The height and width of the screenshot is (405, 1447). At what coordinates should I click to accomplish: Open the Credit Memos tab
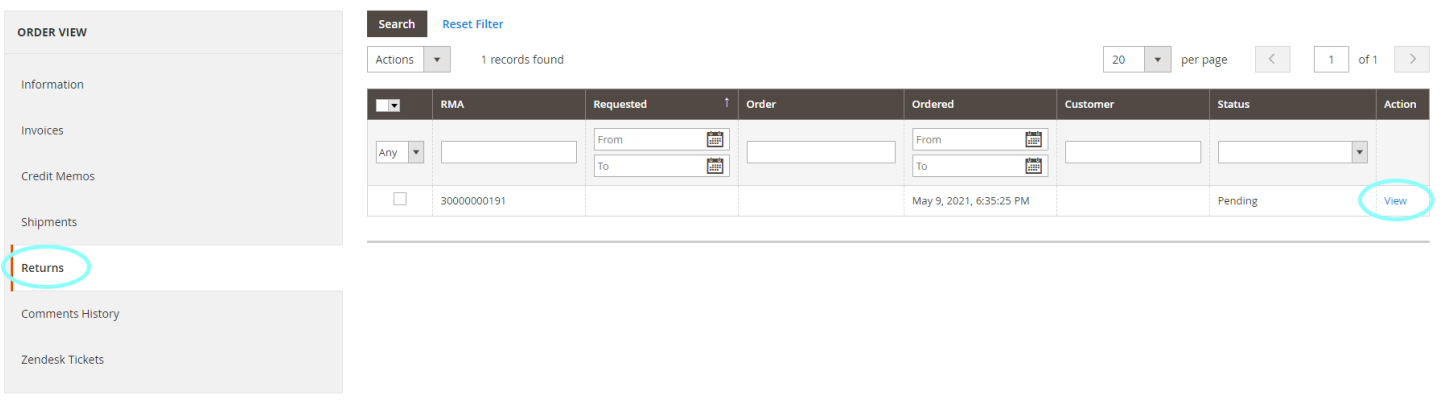click(174, 177)
